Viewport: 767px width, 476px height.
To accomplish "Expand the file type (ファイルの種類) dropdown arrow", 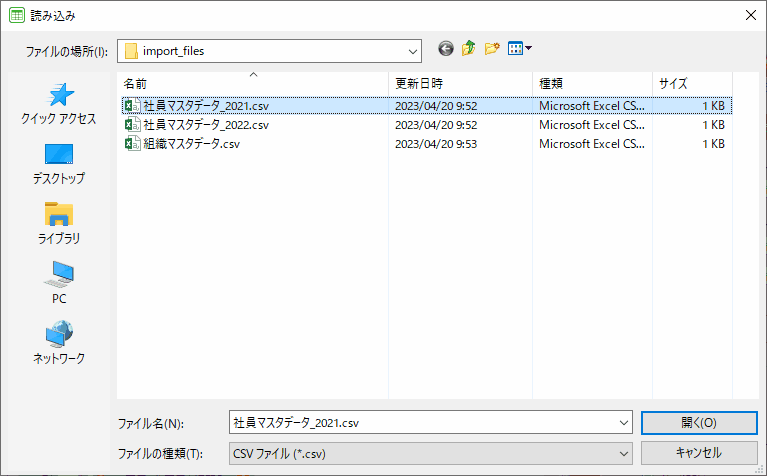I will 624,454.
